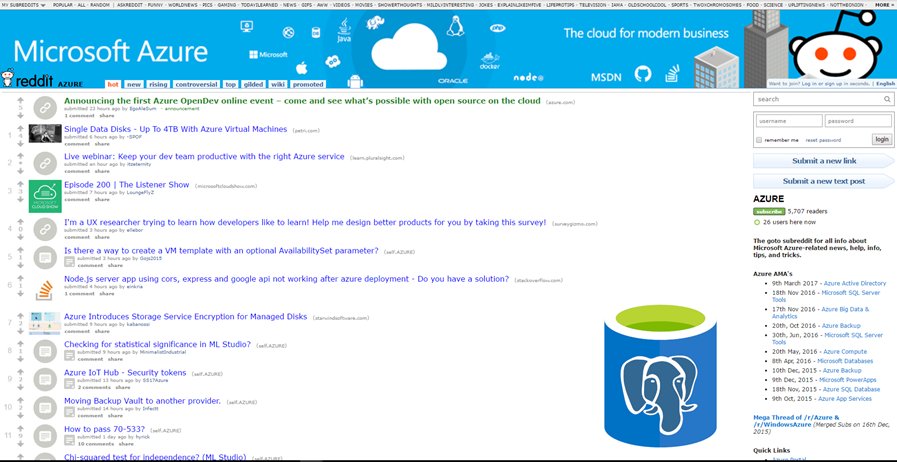This screenshot has height=462, width=897.
Task: Open the Azure App Services AMA link
Action: (x=845, y=399)
